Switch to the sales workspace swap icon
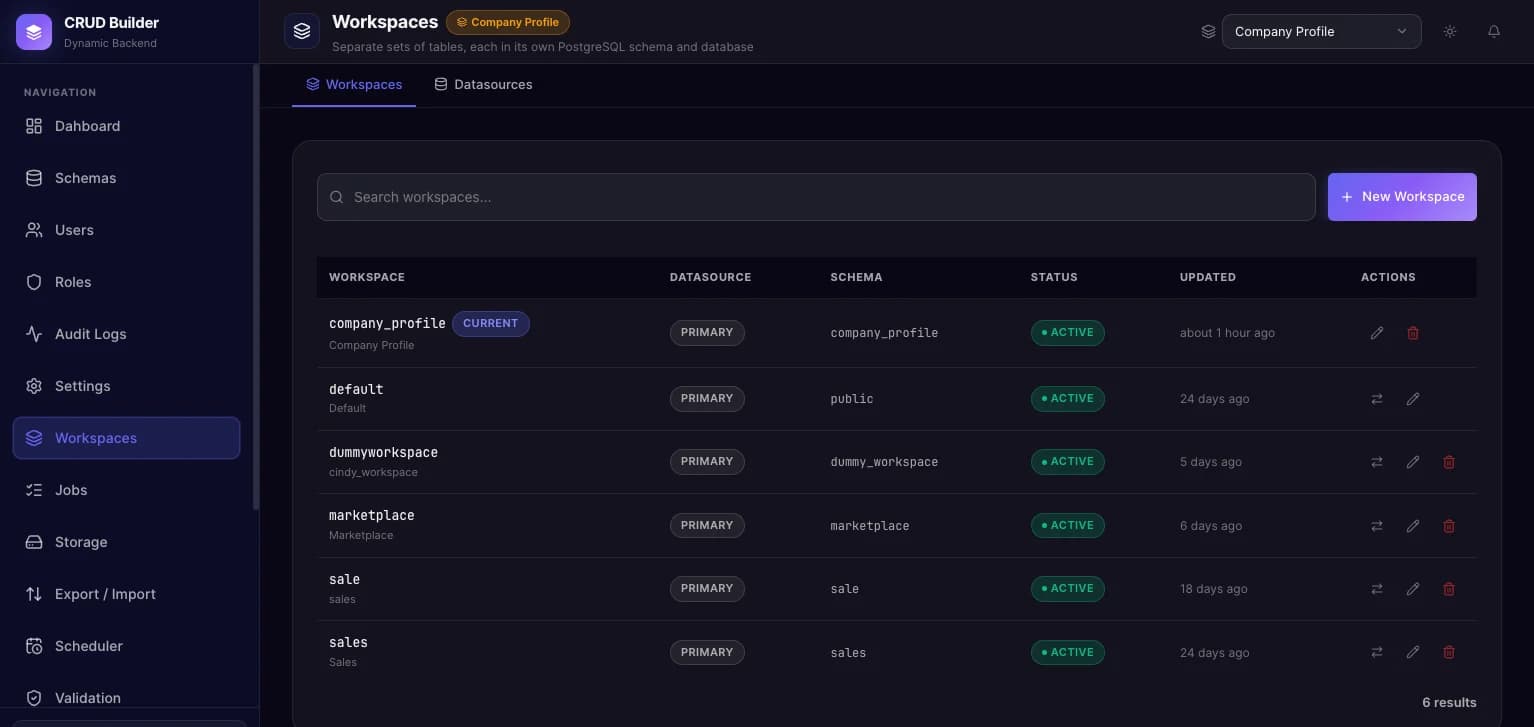The image size is (1534, 727). 1377,652
